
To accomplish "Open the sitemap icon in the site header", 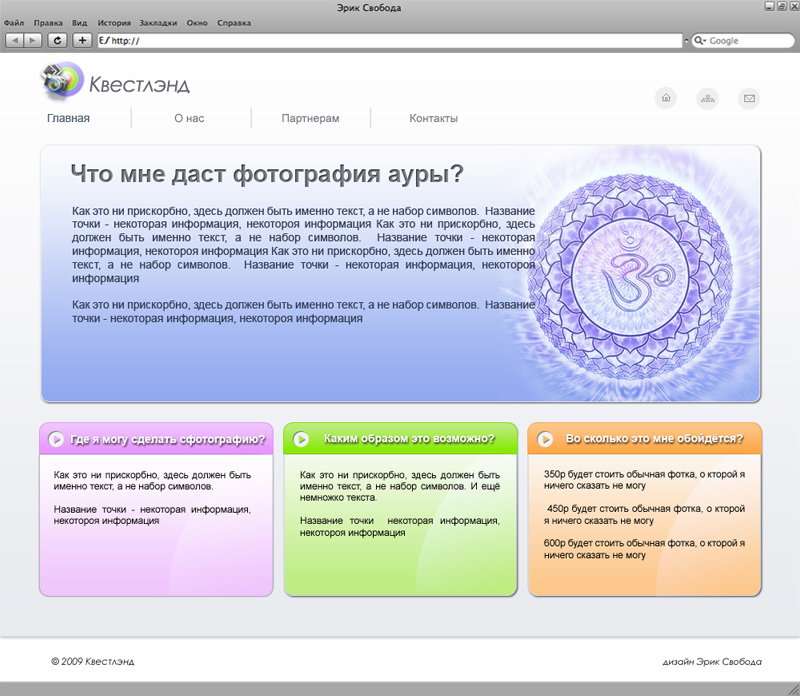I will click(x=708, y=98).
